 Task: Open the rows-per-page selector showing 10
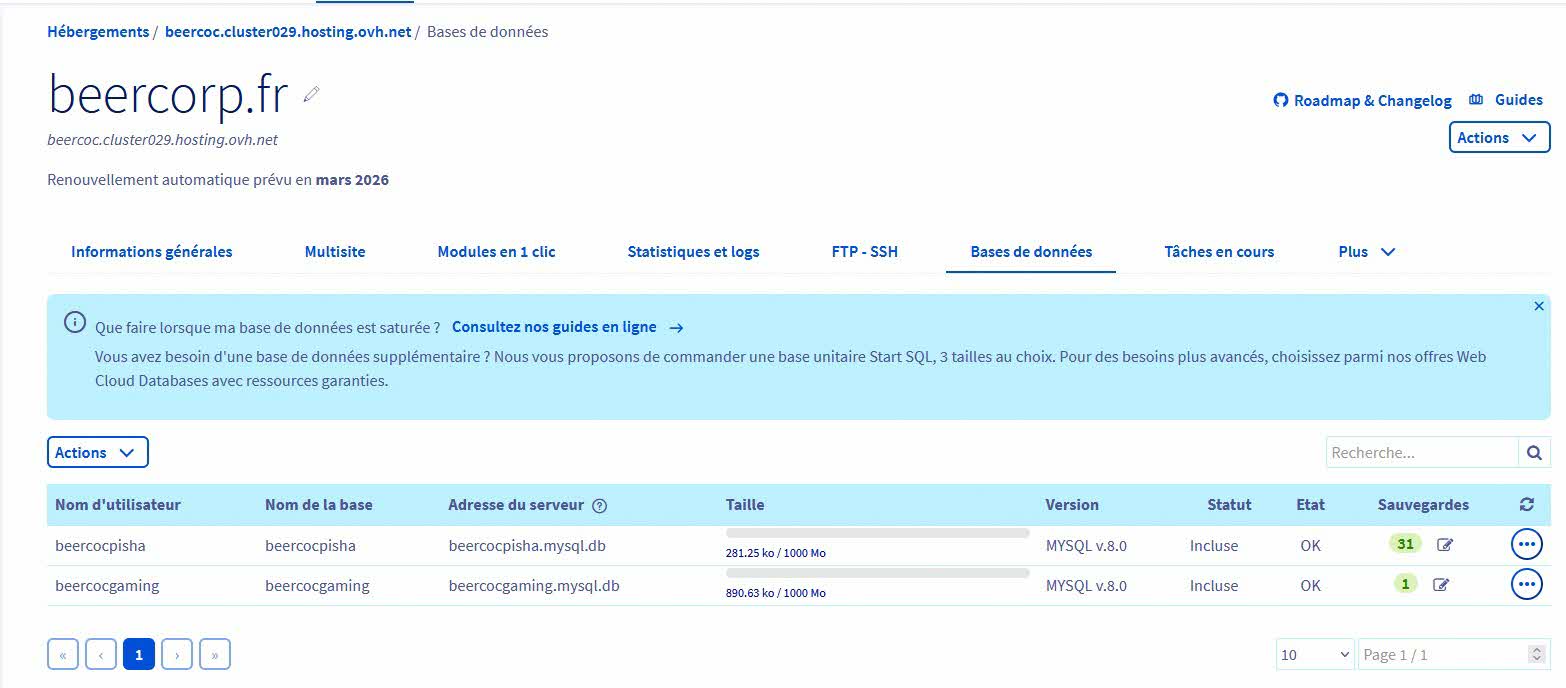click(x=1314, y=655)
